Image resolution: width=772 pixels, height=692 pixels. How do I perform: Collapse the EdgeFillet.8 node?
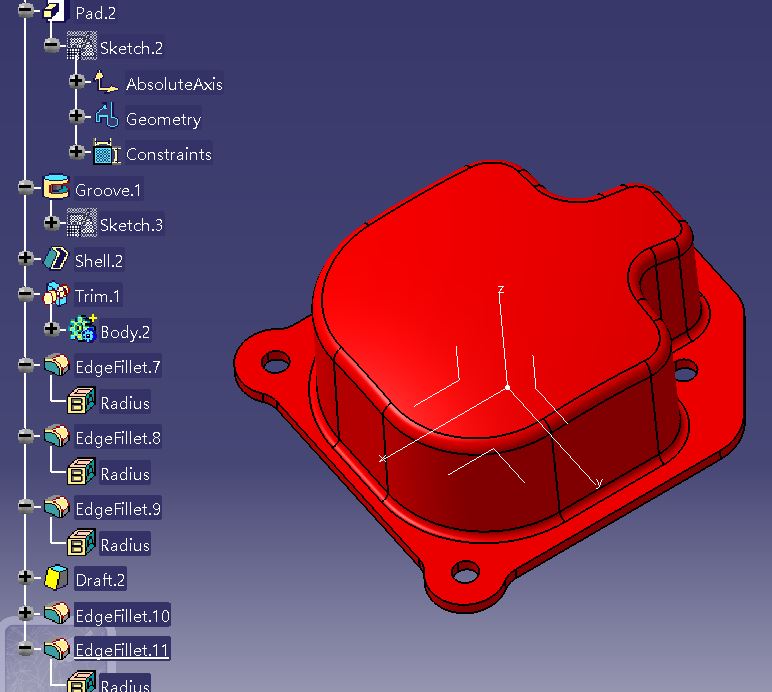pyautogui.click(x=26, y=436)
